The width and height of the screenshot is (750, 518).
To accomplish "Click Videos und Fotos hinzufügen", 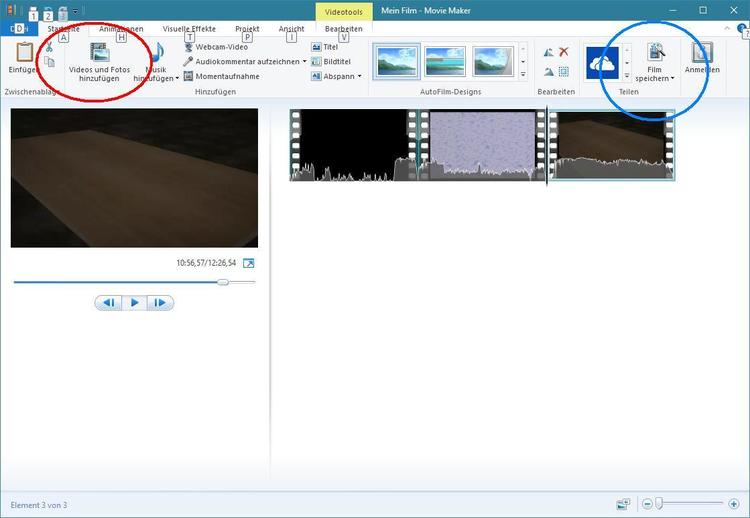I will click(99, 62).
